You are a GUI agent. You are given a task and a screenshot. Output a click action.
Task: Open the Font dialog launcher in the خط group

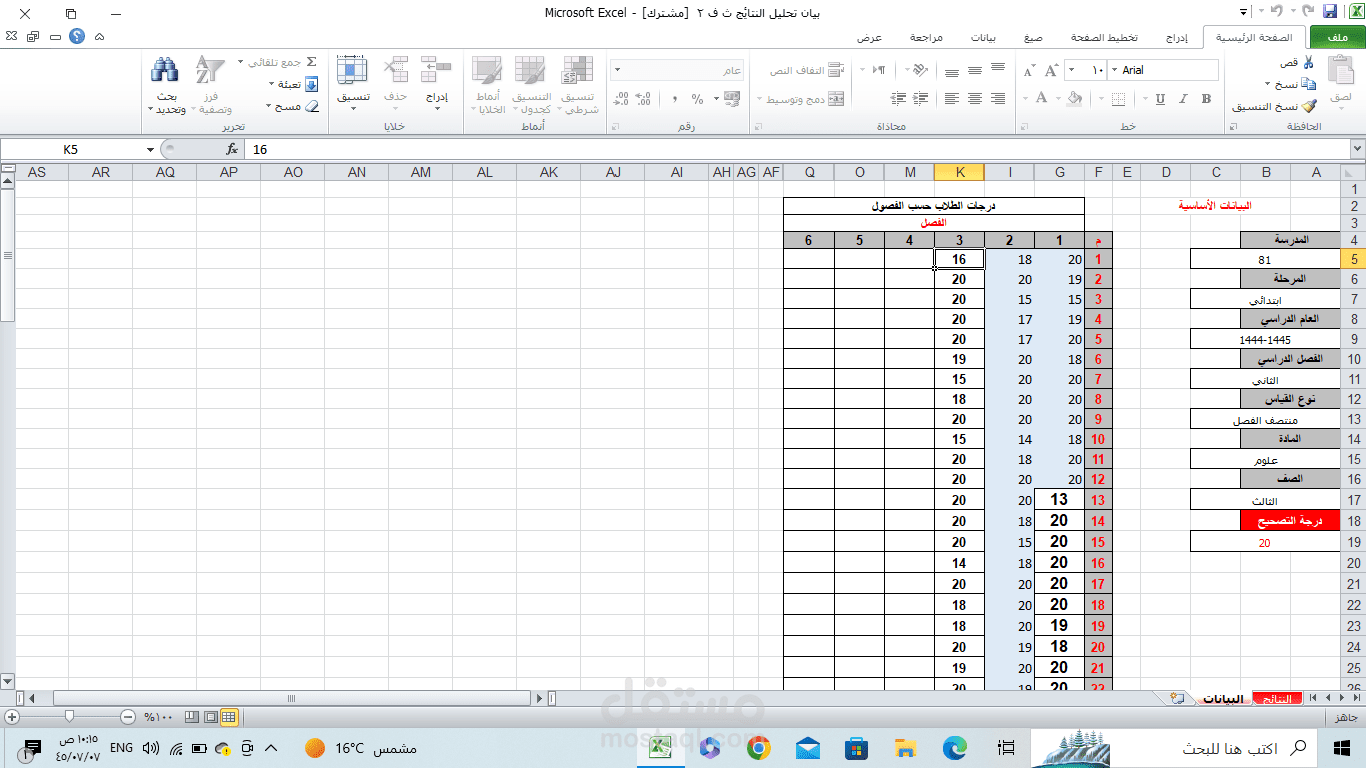coord(1022,128)
